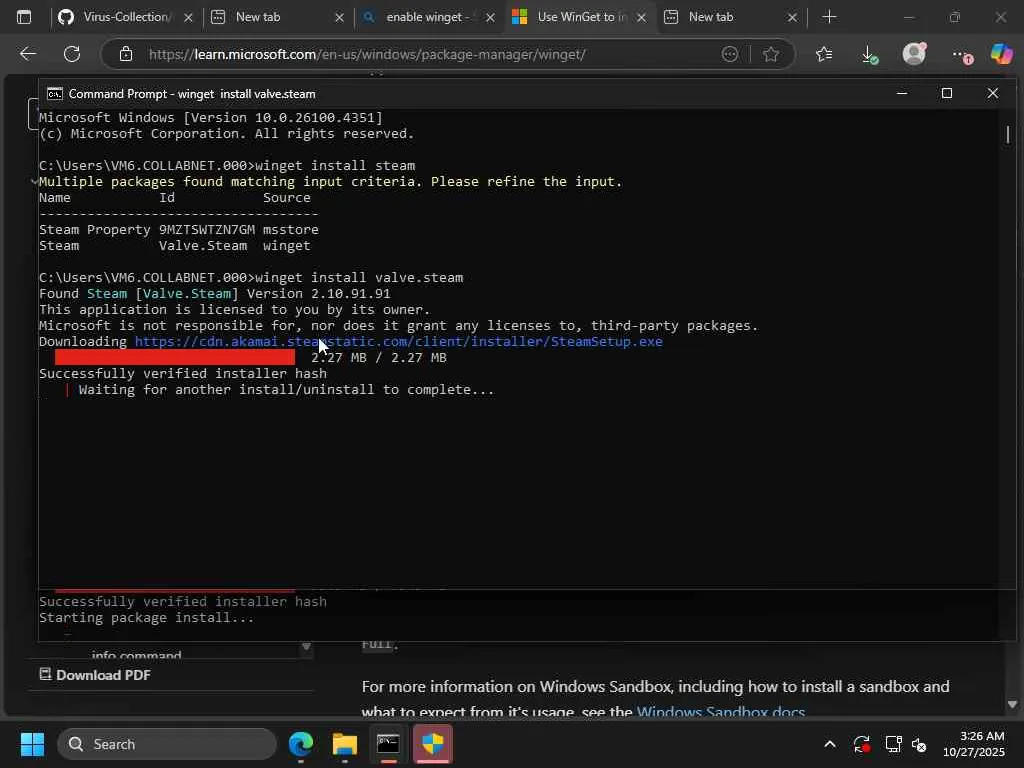Open the Downloads icon

point(869,54)
